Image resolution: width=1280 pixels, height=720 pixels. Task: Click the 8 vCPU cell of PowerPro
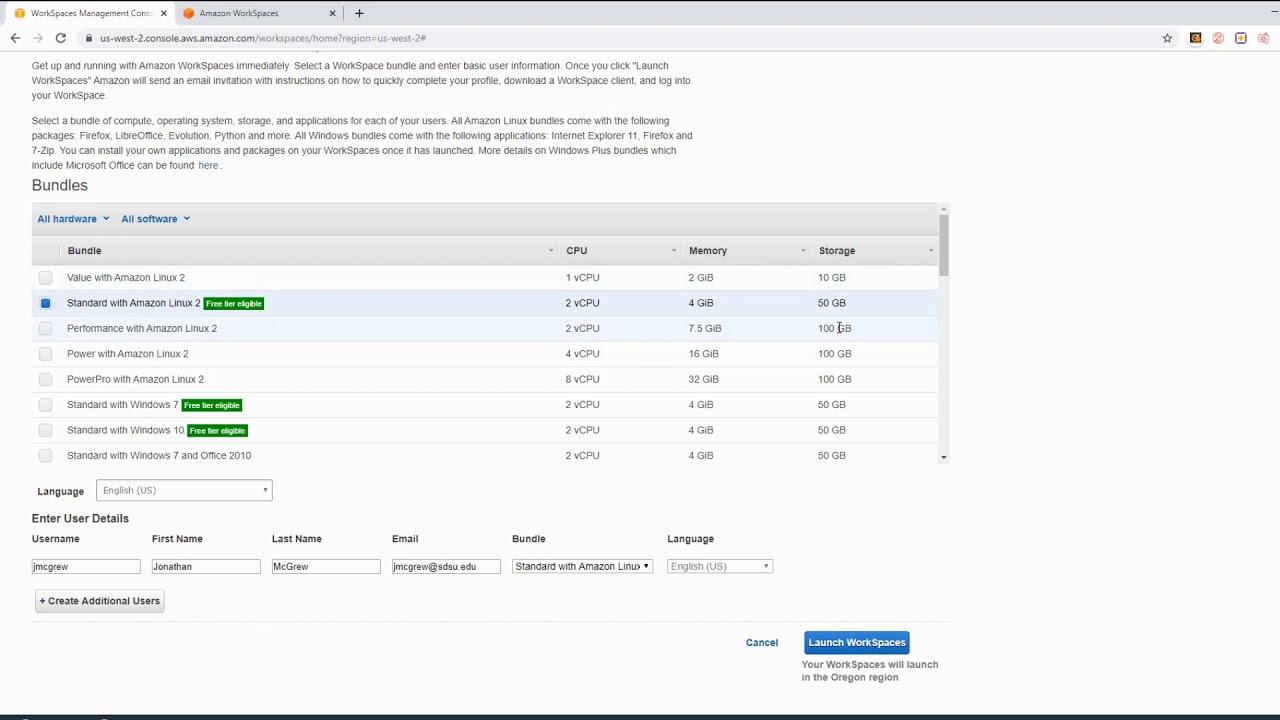(x=582, y=379)
